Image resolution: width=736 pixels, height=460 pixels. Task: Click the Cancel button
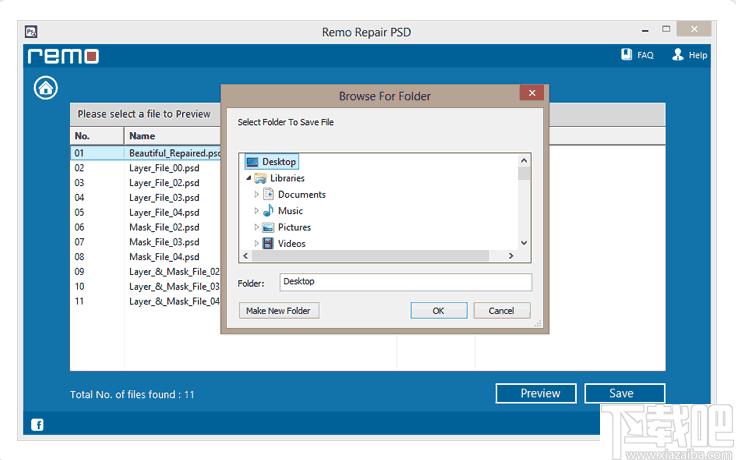[502, 311]
